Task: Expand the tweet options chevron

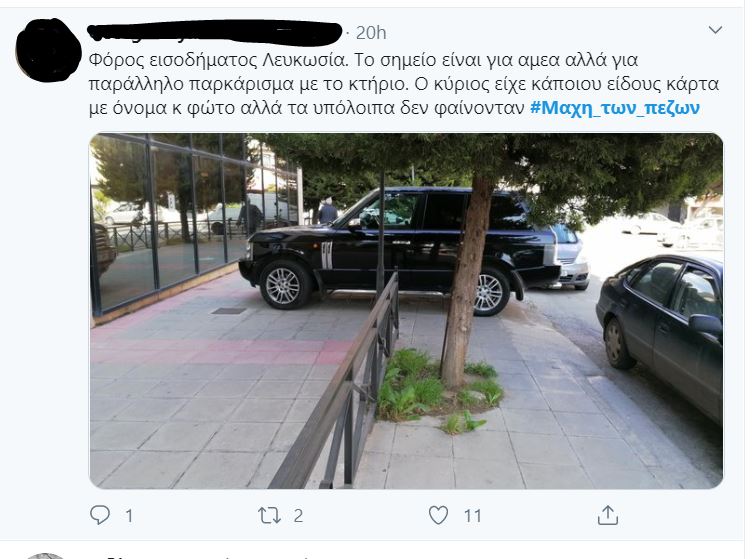Action: [x=715, y=30]
